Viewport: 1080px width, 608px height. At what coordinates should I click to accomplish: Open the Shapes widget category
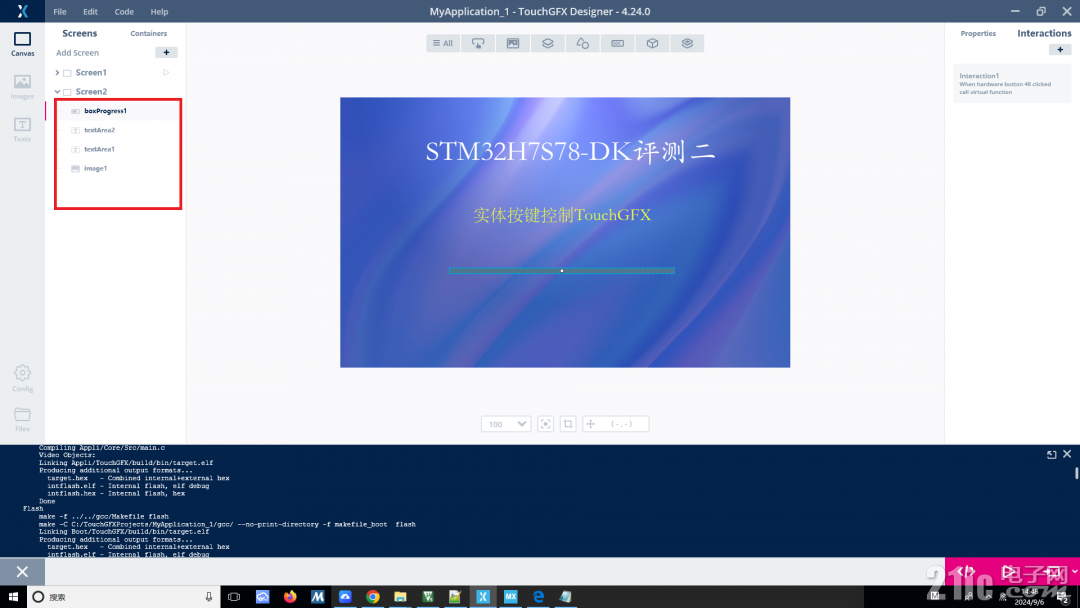pyautogui.click(x=583, y=43)
